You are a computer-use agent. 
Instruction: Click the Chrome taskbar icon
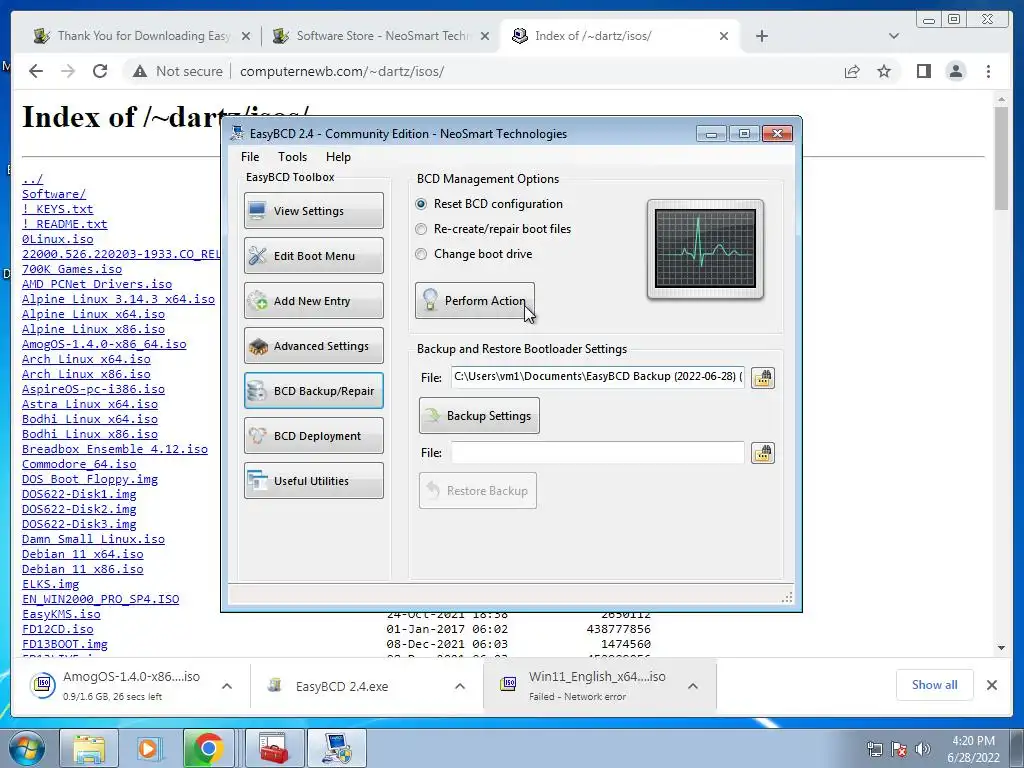pos(208,748)
